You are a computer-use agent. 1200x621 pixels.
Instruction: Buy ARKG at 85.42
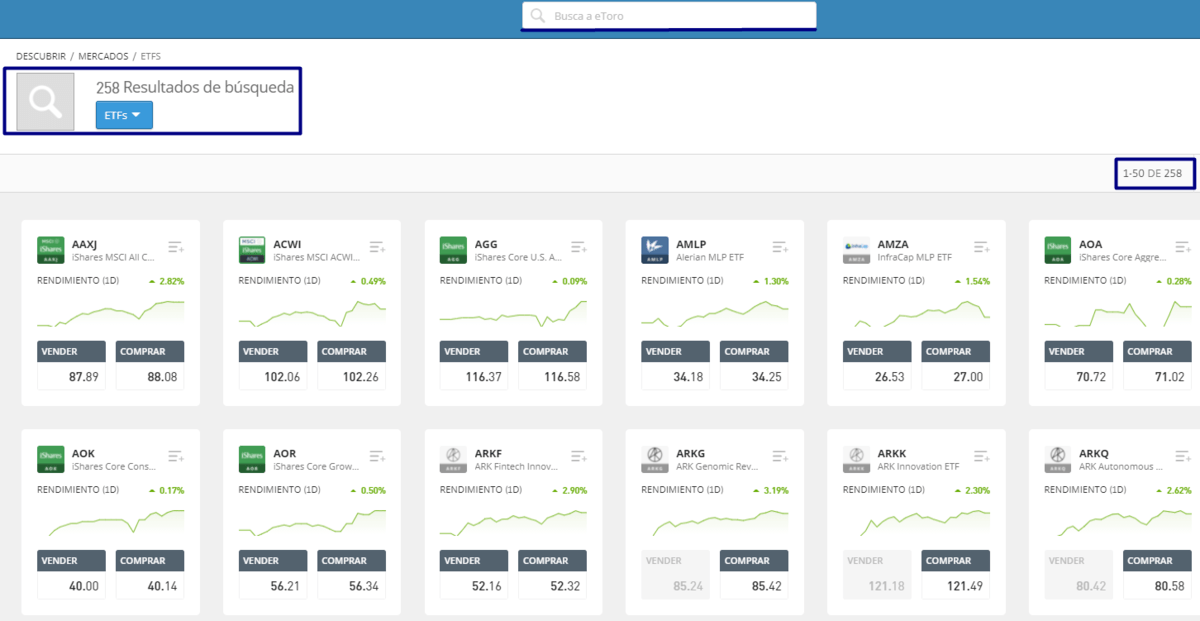[x=756, y=574]
